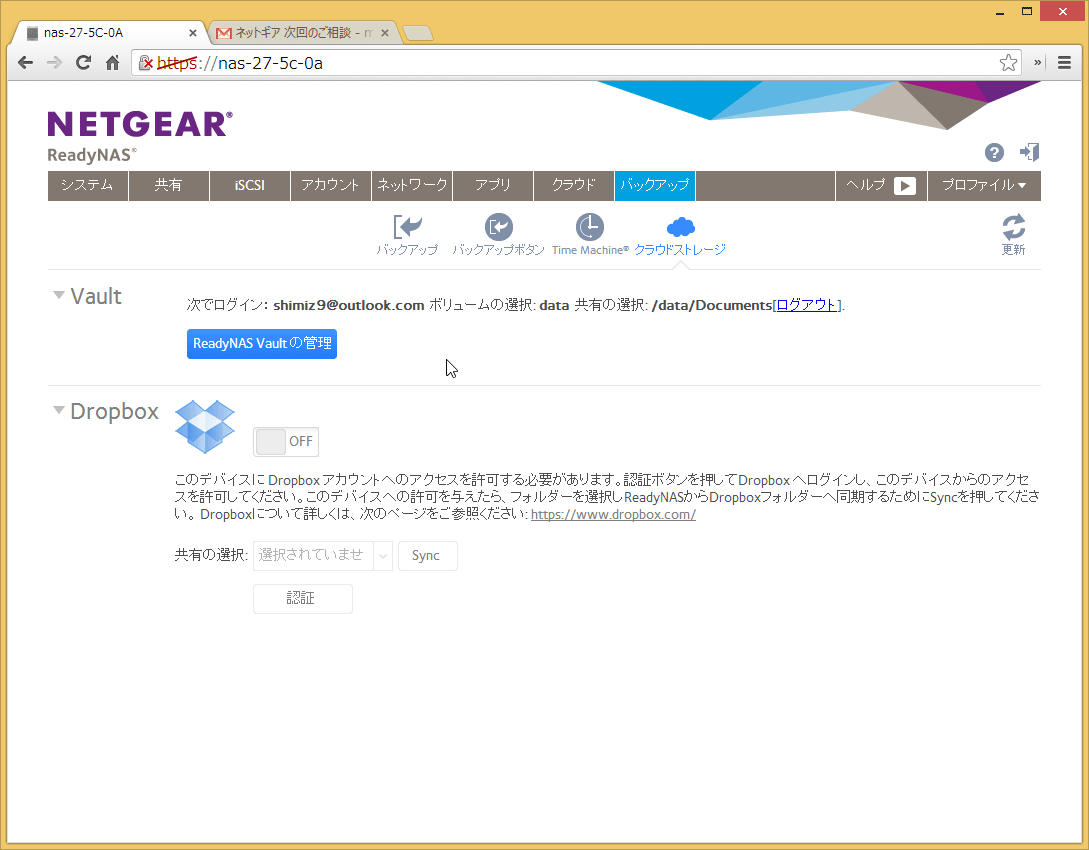Select the Time Machine clock icon
The width and height of the screenshot is (1089, 850).
pyautogui.click(x=590, y=227)
